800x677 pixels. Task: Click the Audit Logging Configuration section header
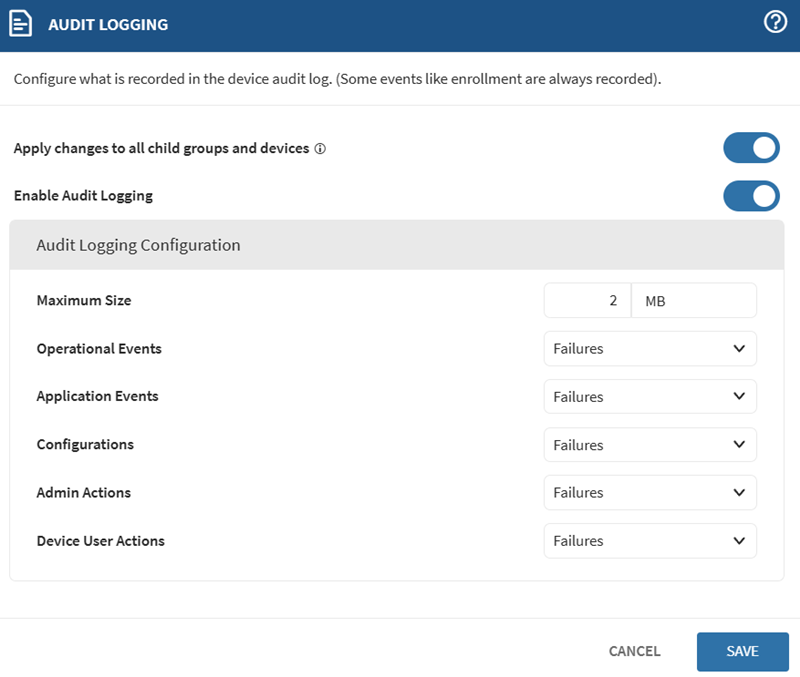[138, 245]
